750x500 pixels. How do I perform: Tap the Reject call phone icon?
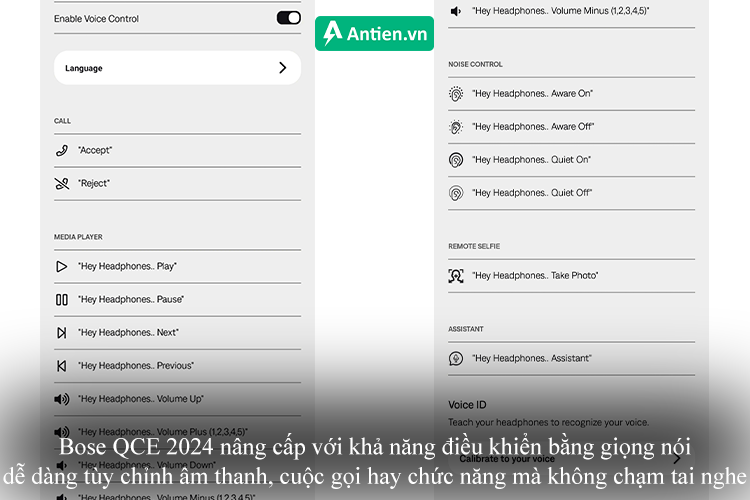tap(62, 183)
